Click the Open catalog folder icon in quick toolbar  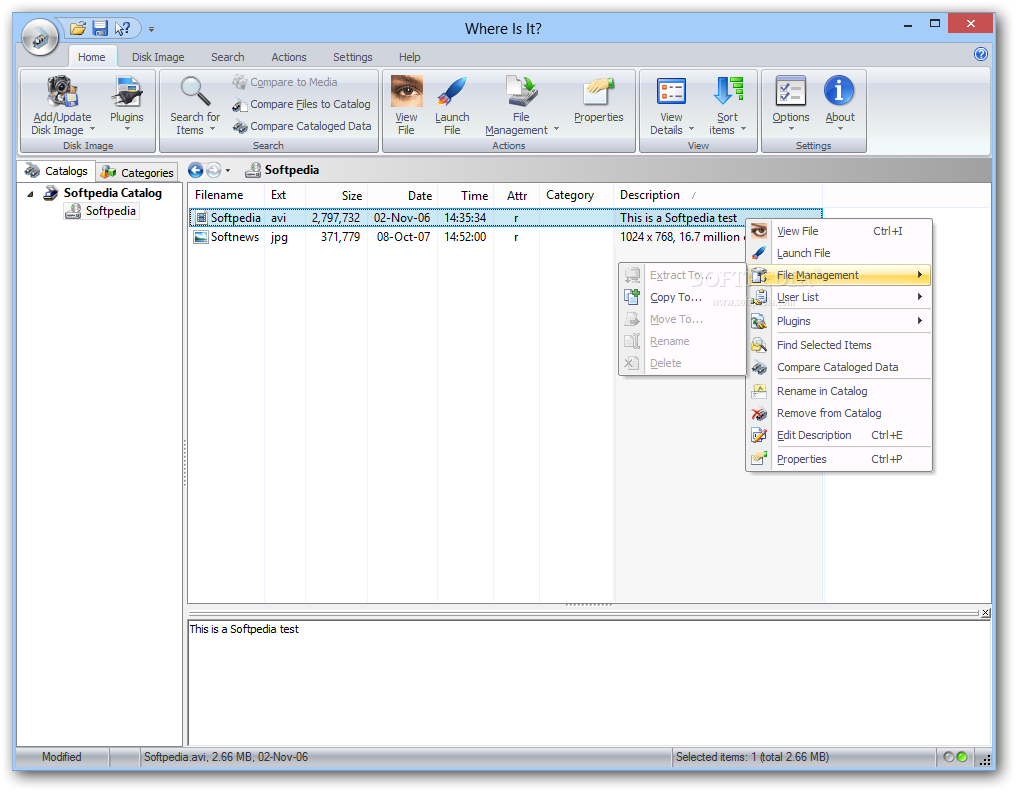tap(78, 29)
